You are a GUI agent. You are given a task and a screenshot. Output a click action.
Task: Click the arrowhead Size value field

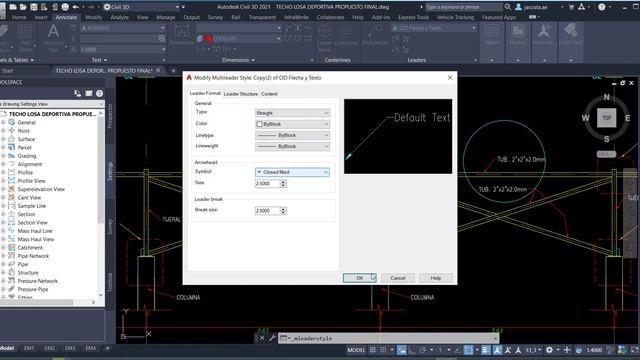(268, 184)
